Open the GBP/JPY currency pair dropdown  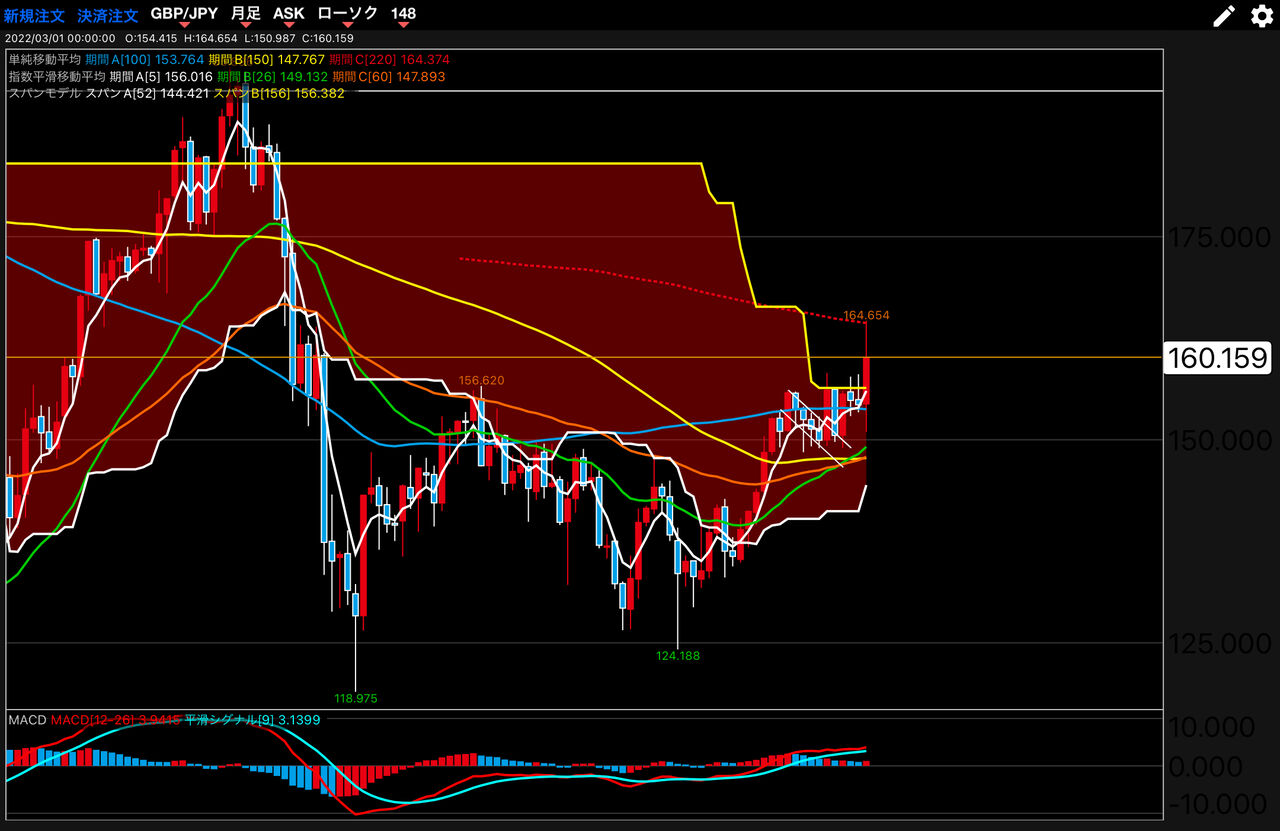tap(184, 14)
